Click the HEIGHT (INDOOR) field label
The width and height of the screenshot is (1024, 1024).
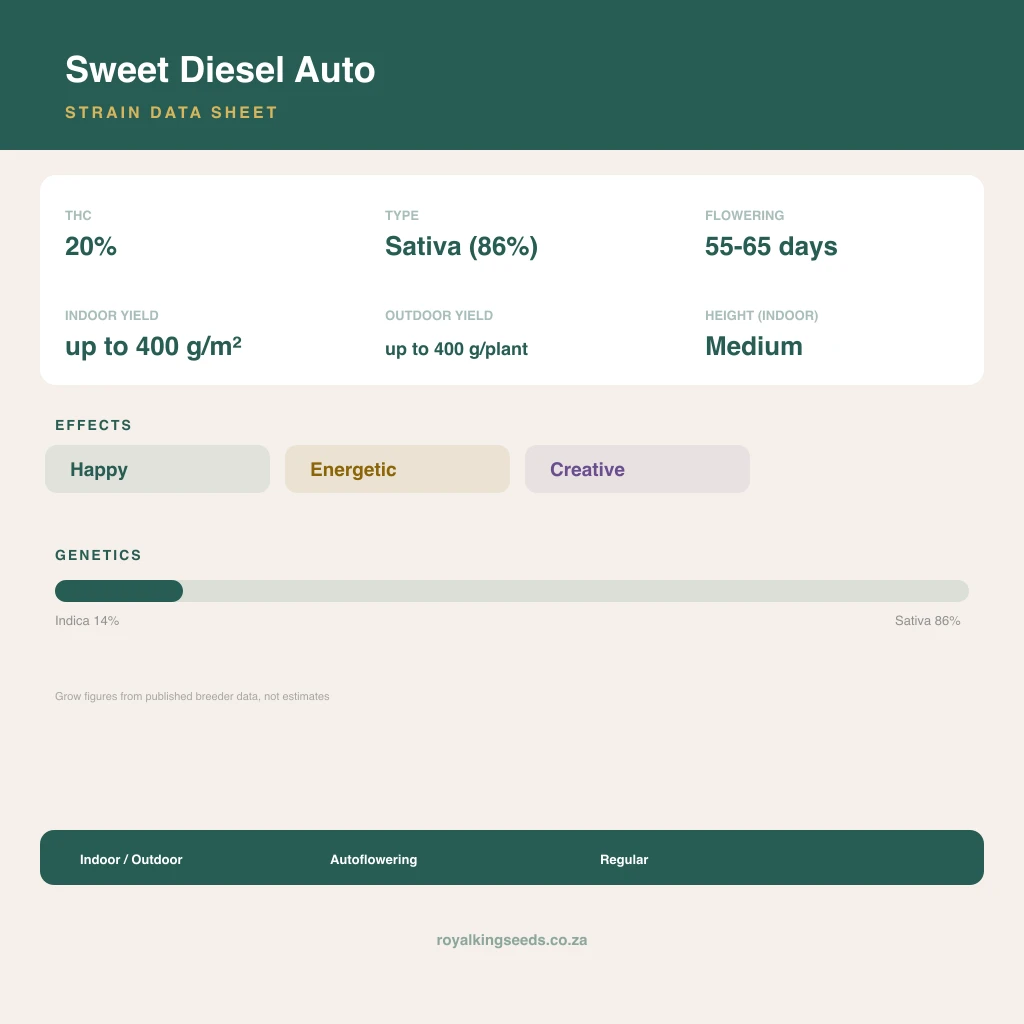click(761, 315)
